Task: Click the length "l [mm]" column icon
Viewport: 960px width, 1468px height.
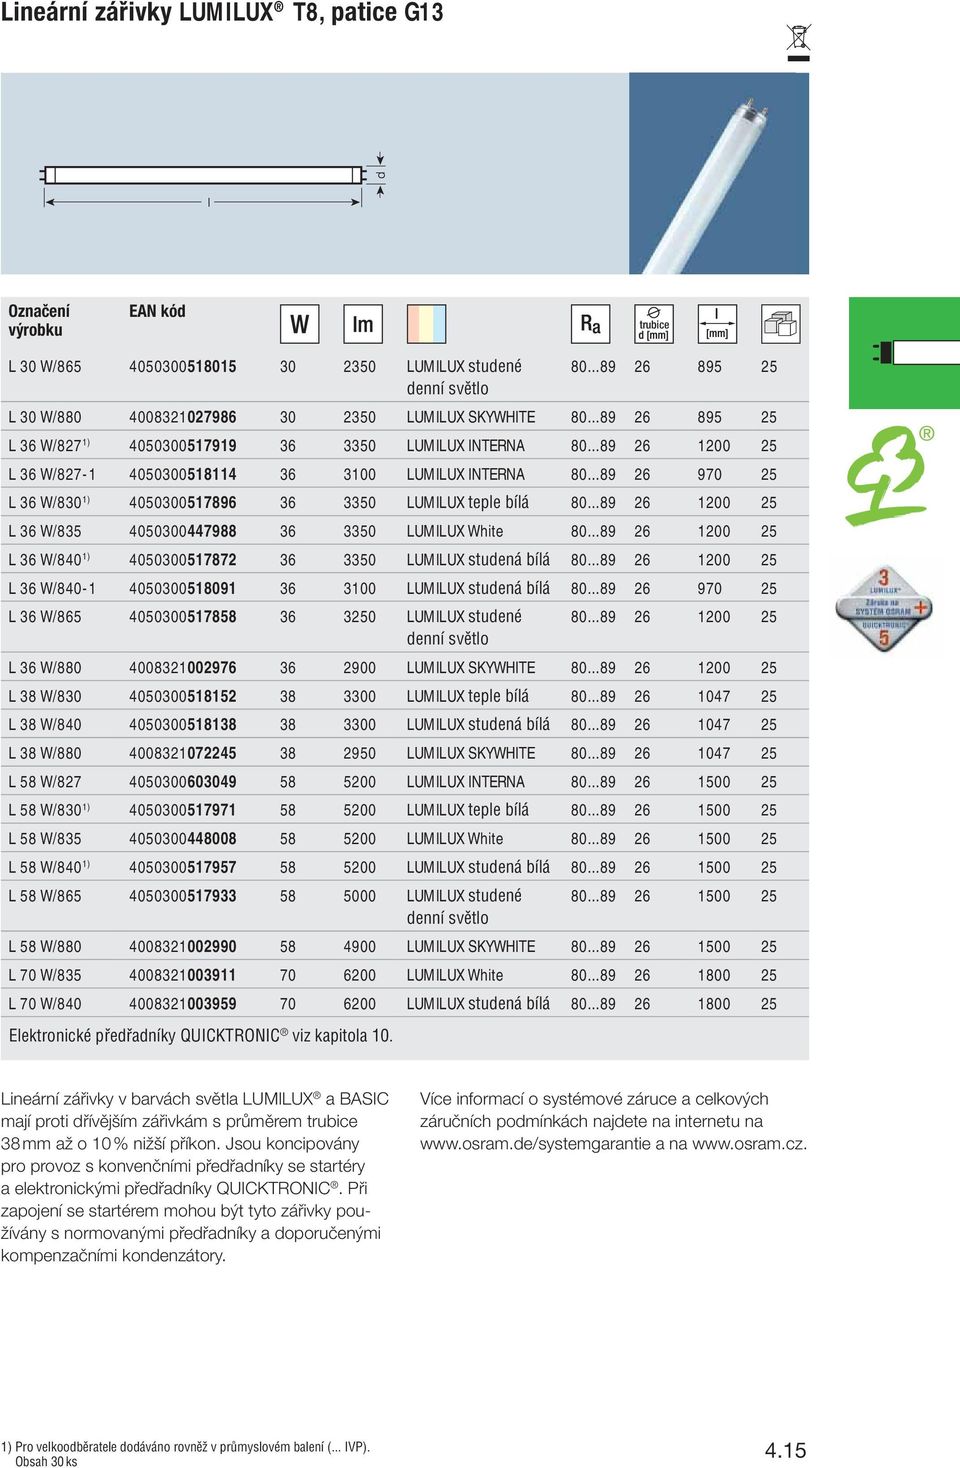Action: click(x=717, y=324)
